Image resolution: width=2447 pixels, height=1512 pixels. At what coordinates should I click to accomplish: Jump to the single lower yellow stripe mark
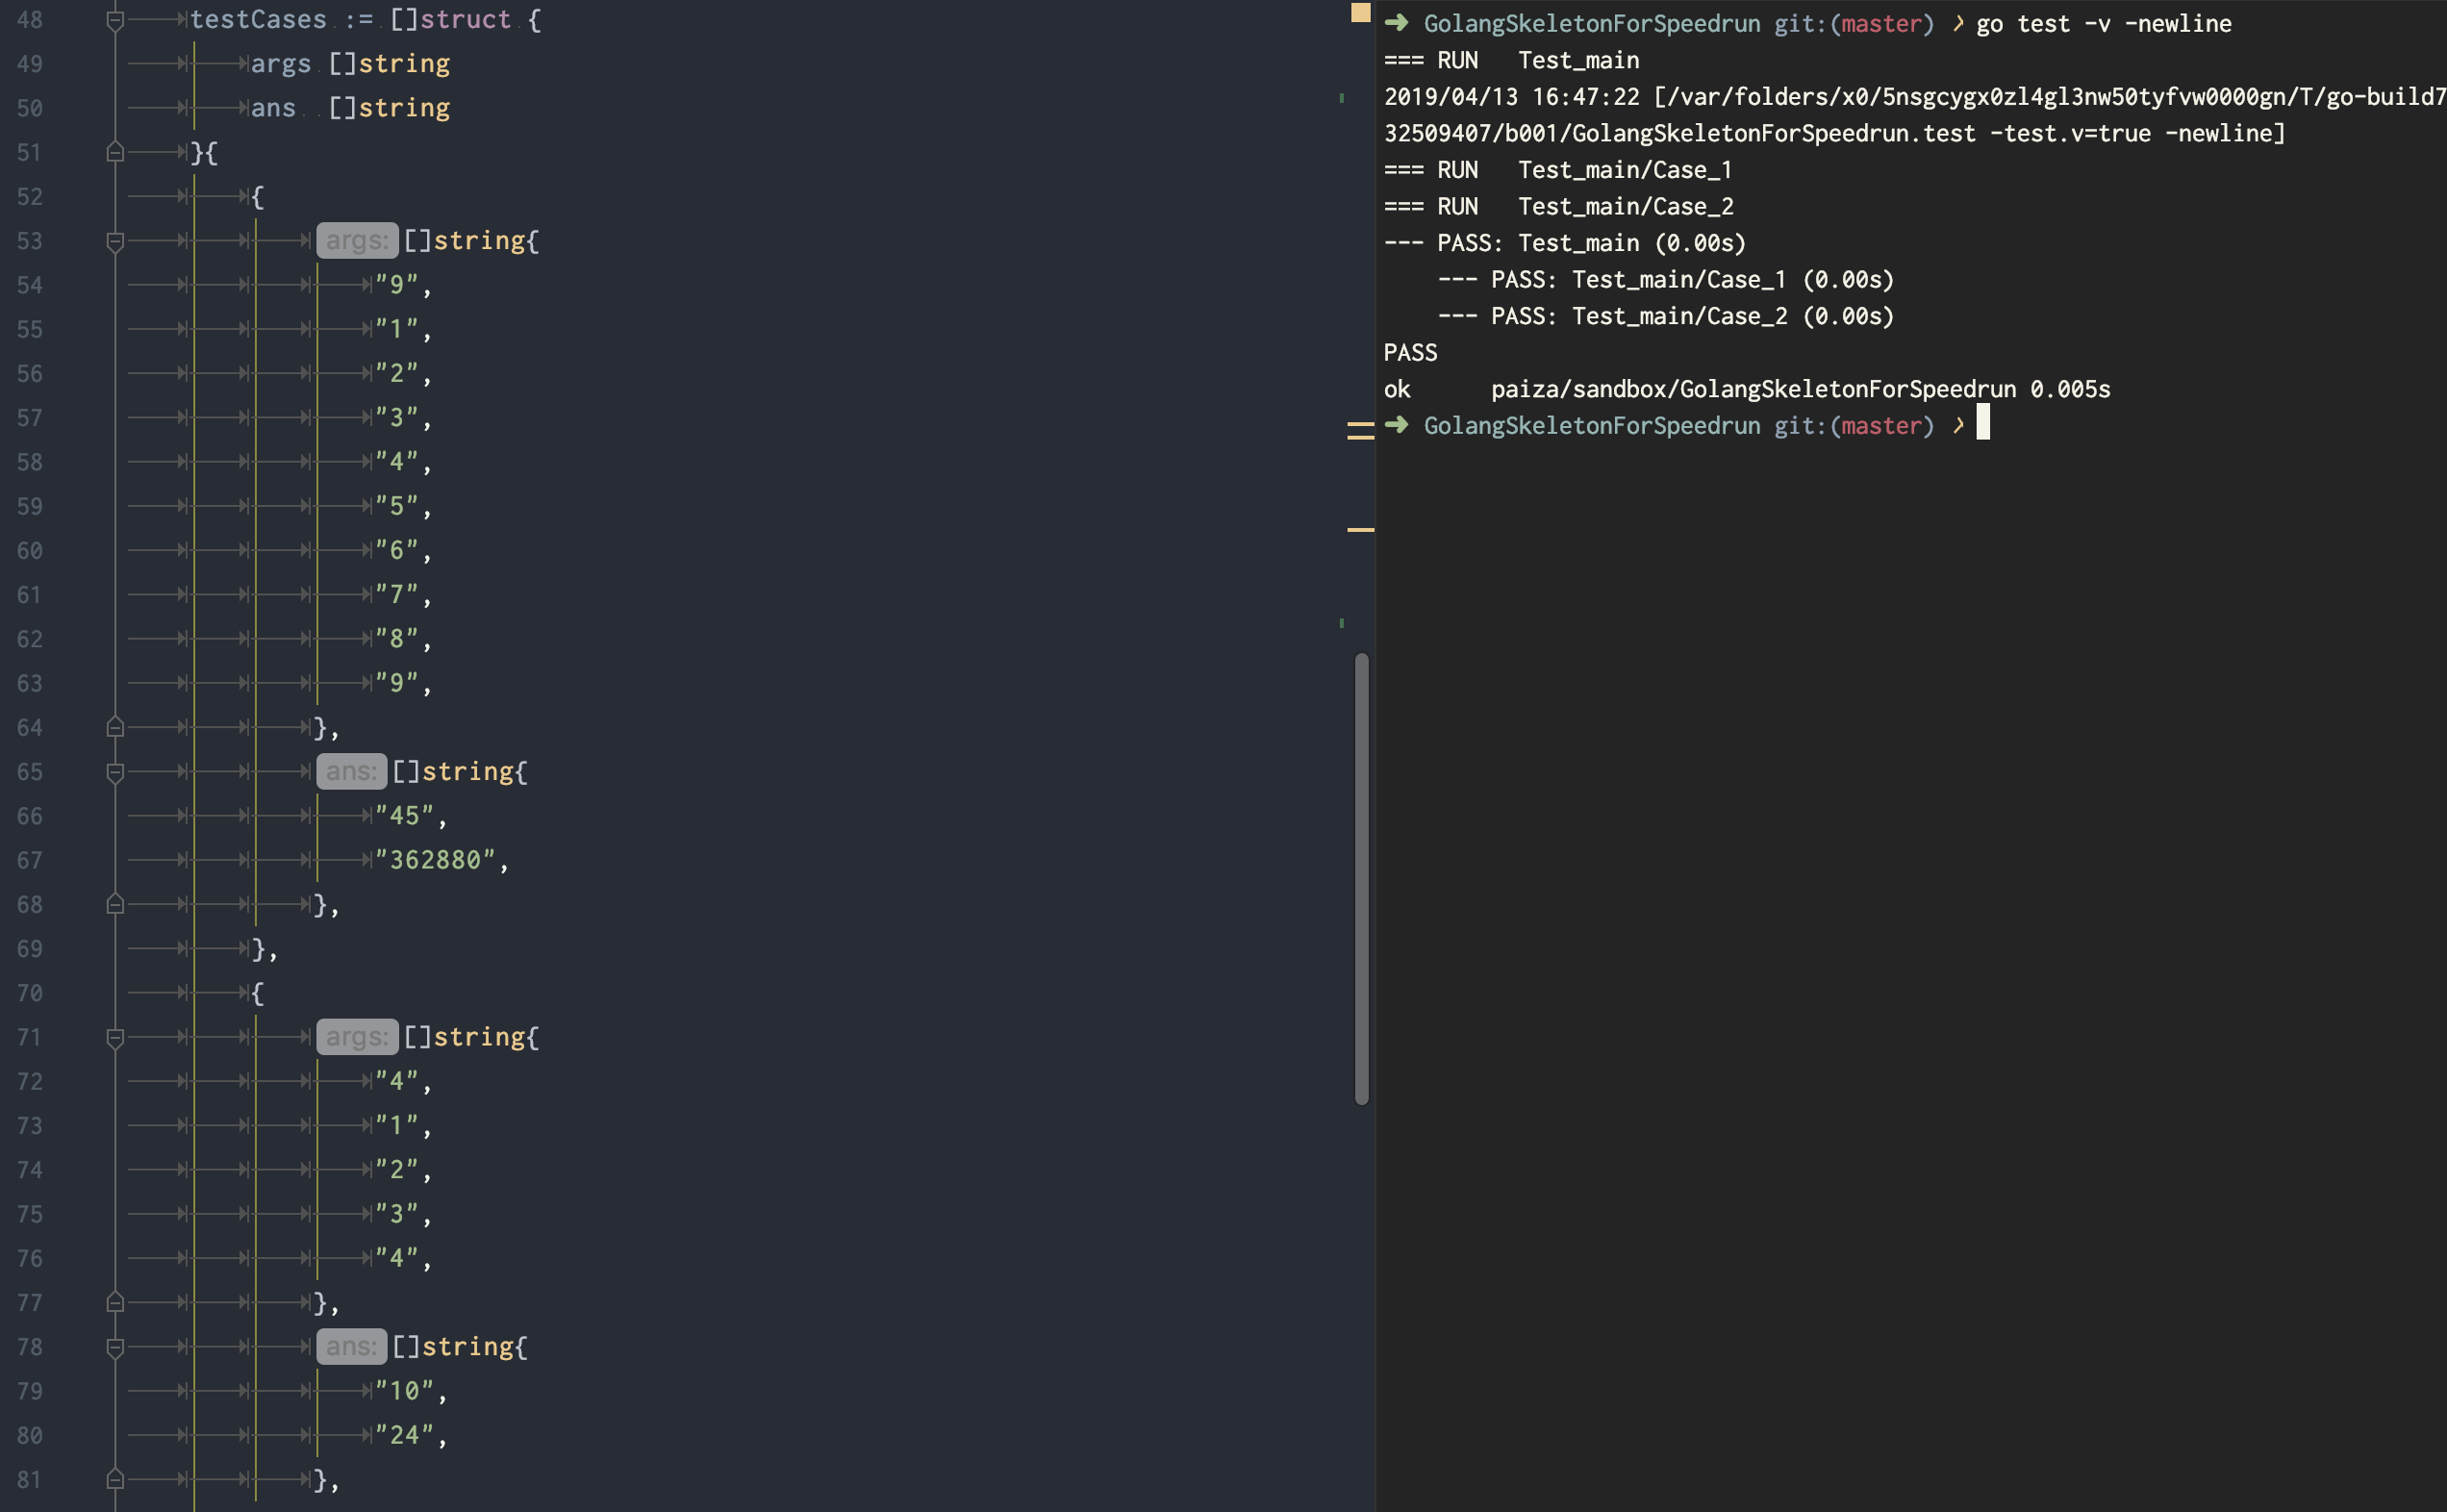(x=1360, y=529)
